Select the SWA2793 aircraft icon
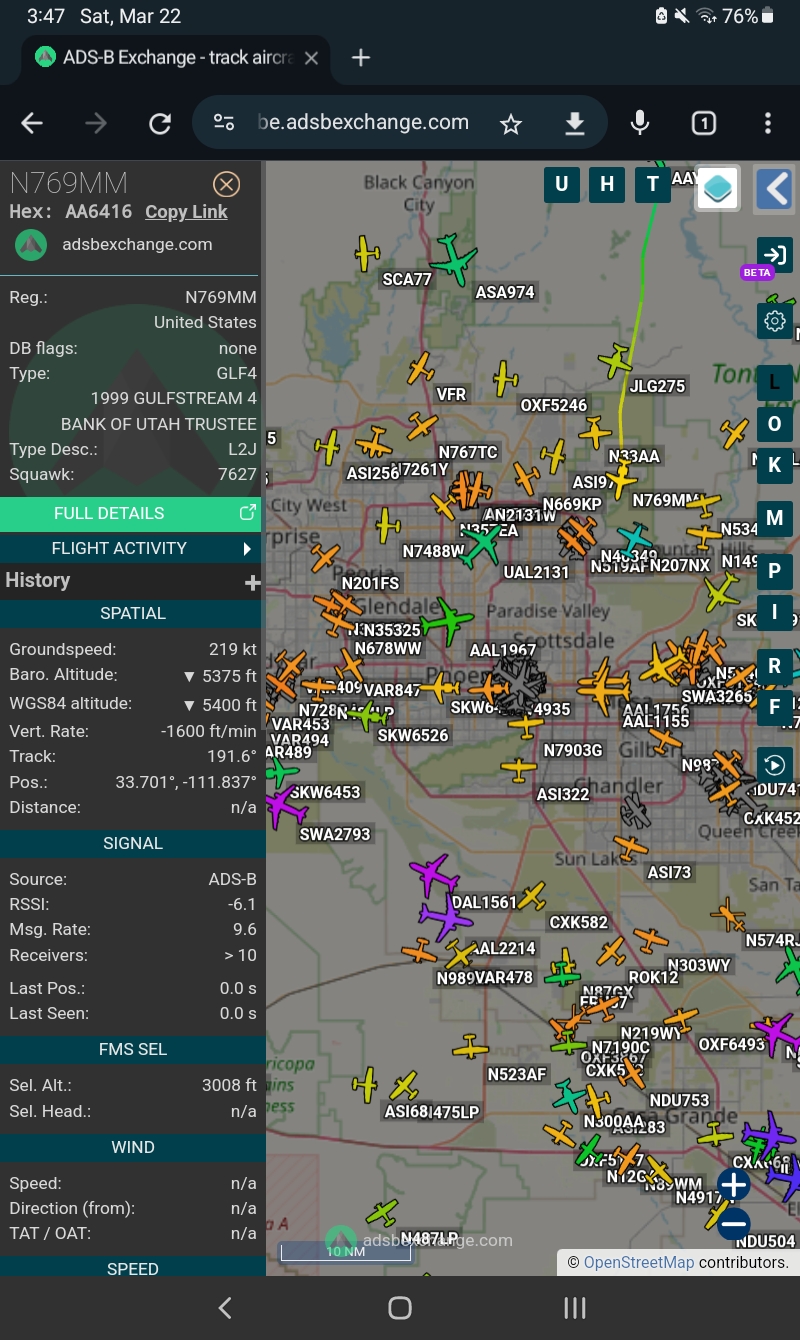 (x=287, y=806)
